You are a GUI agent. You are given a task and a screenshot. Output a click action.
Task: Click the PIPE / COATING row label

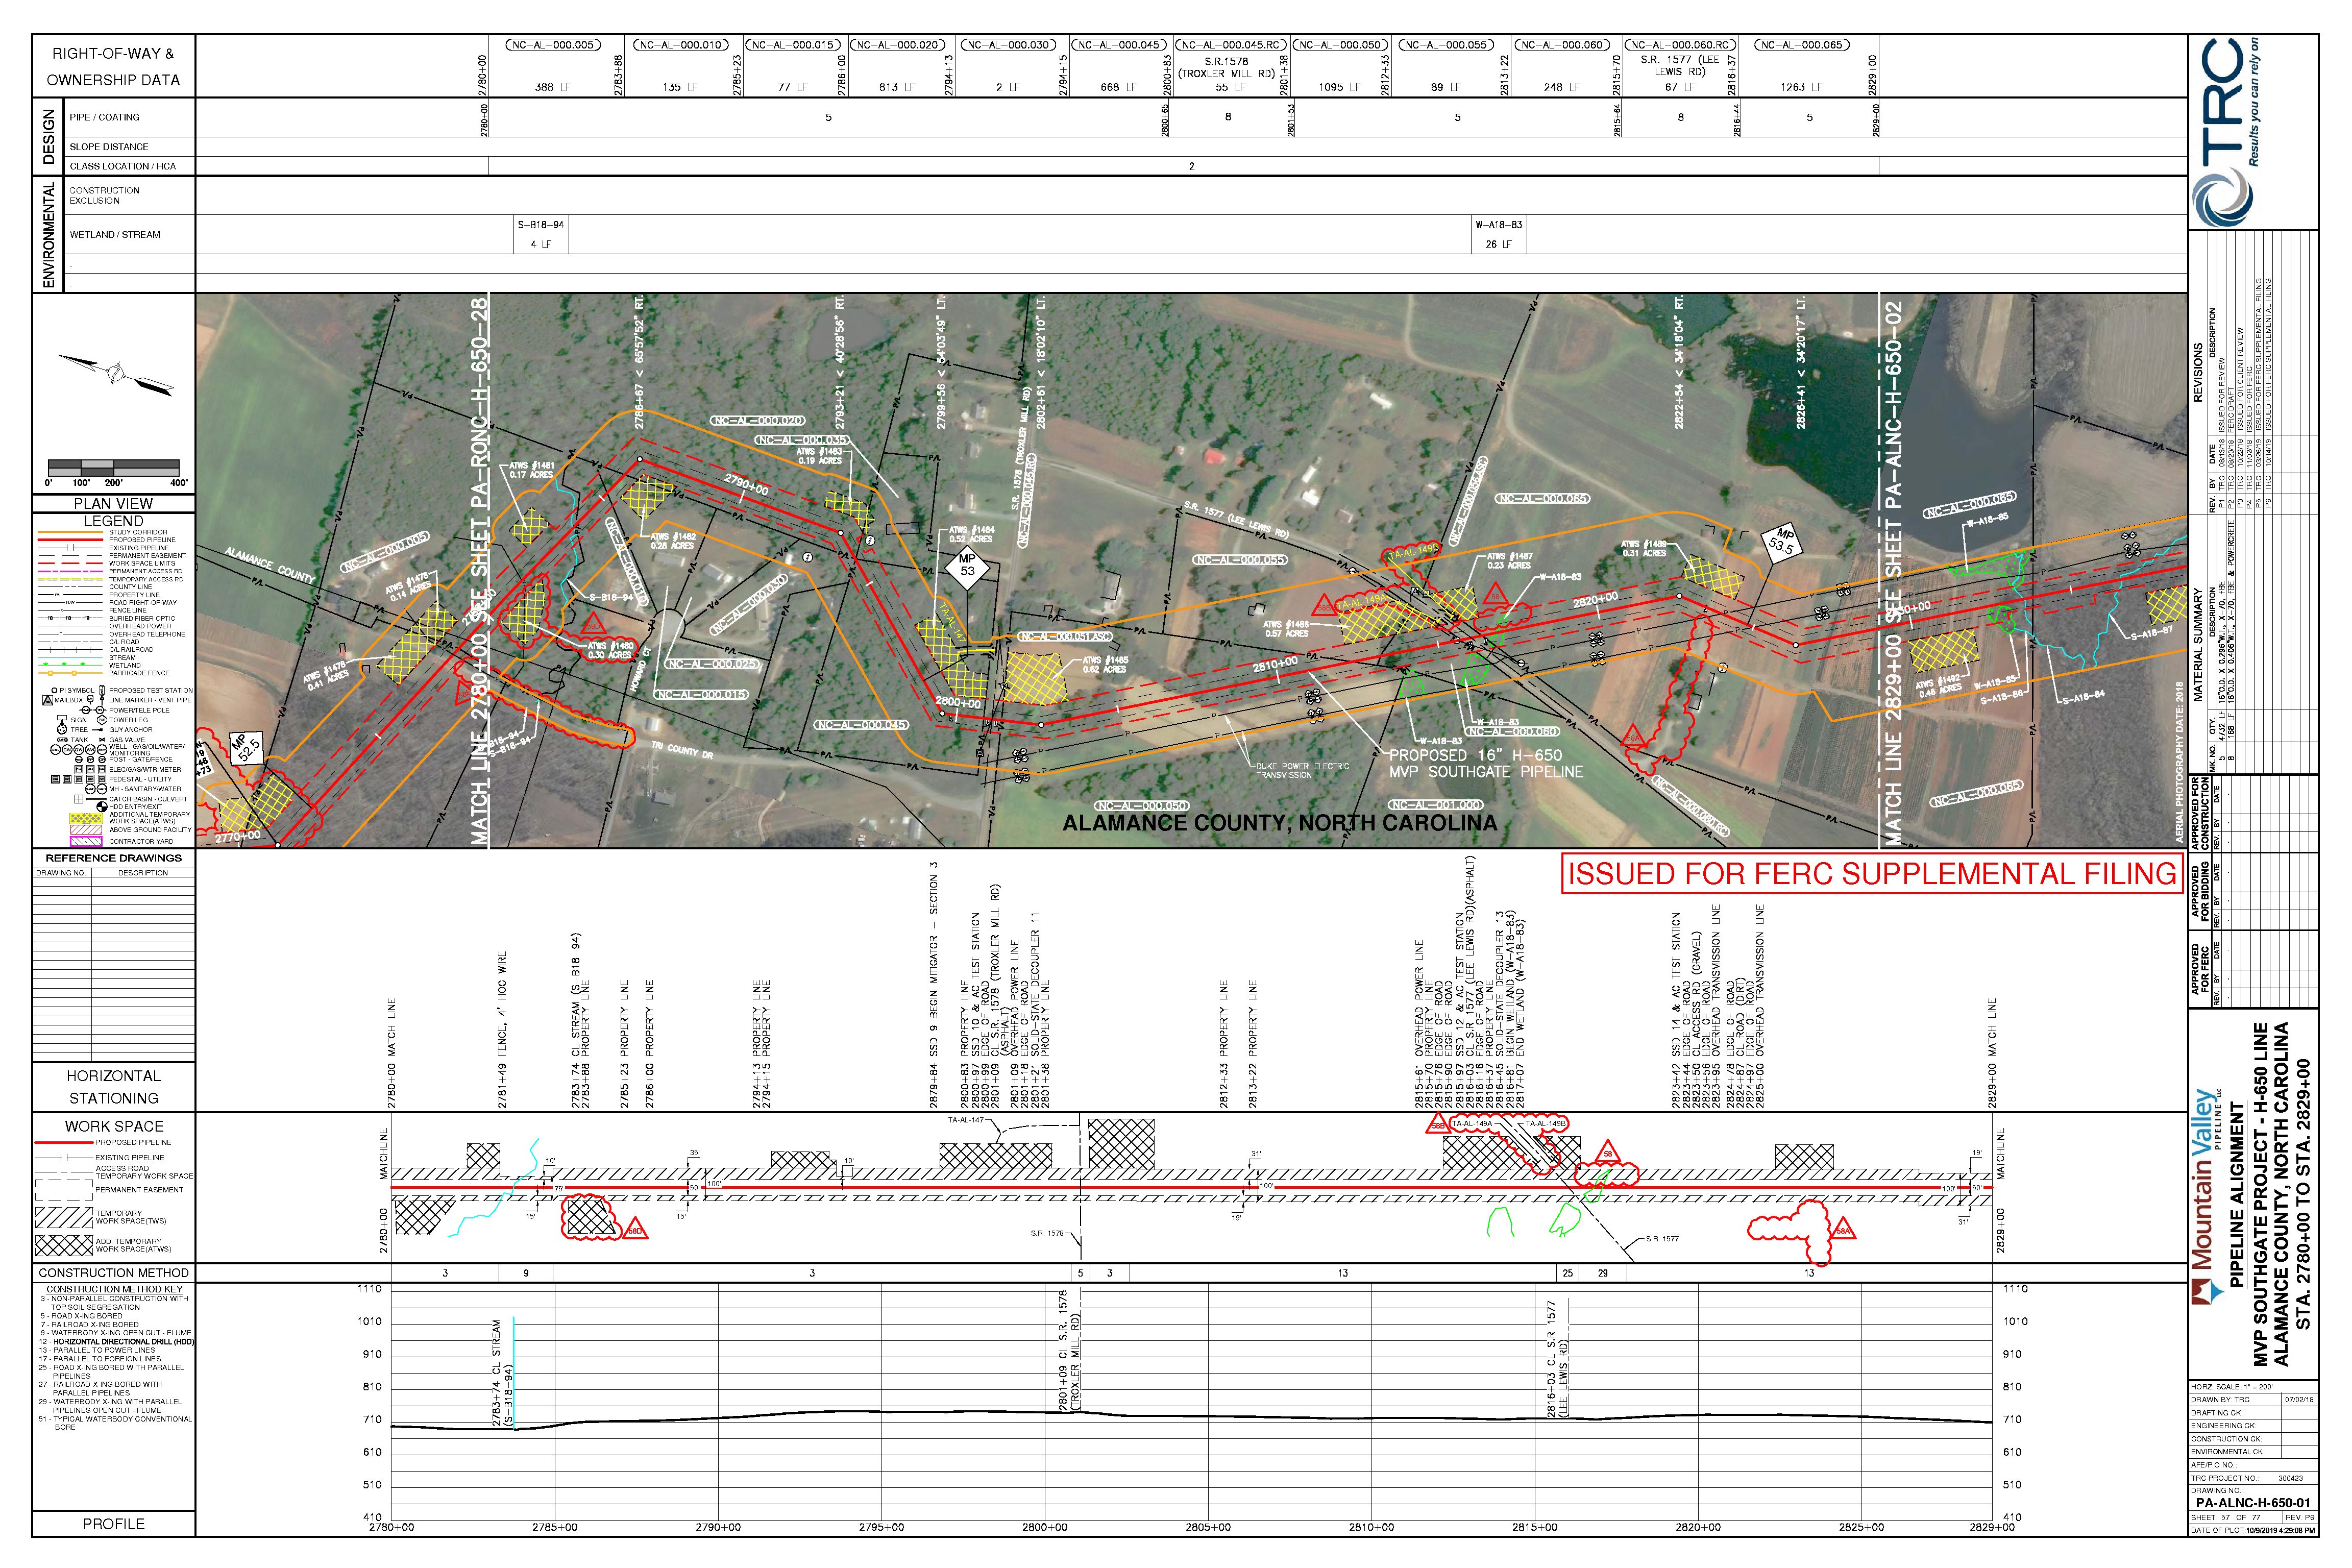(104, 117)
